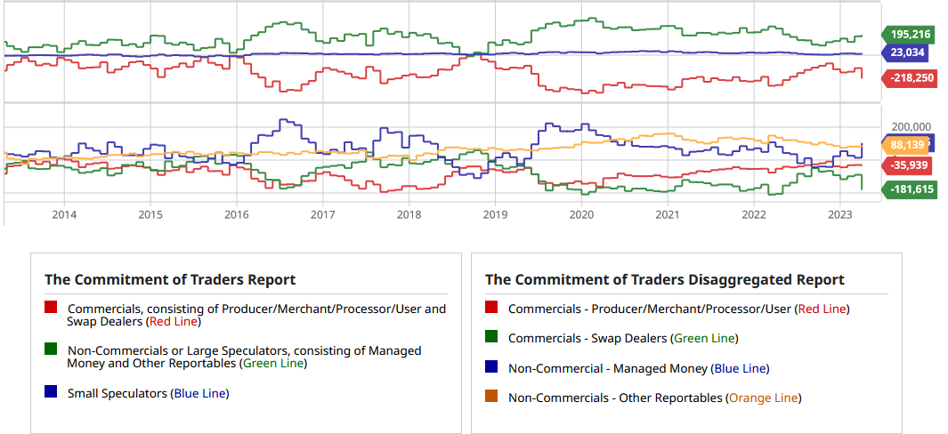Click "(Blue Line)" text next to Small Speculators

pos(200,393)
